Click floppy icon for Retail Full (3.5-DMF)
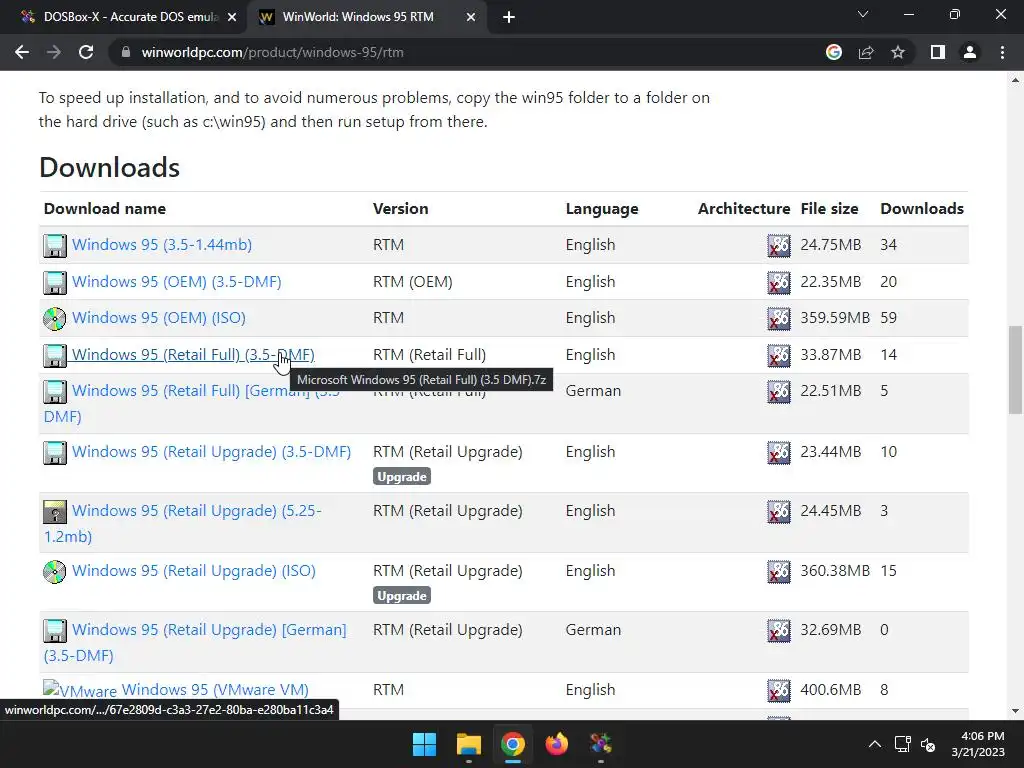 (55, 355)
